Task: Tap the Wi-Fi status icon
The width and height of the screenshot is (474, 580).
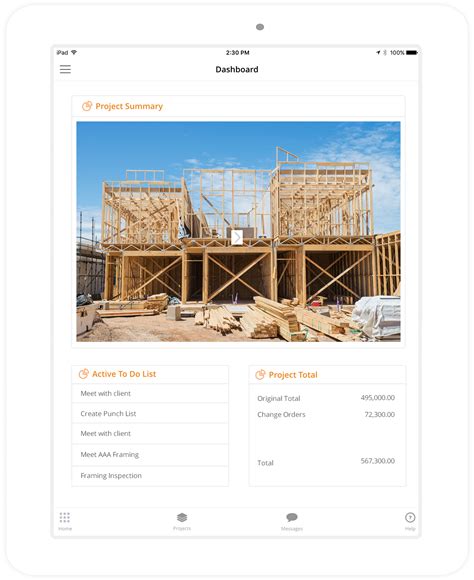Action: tap(74, 53)
